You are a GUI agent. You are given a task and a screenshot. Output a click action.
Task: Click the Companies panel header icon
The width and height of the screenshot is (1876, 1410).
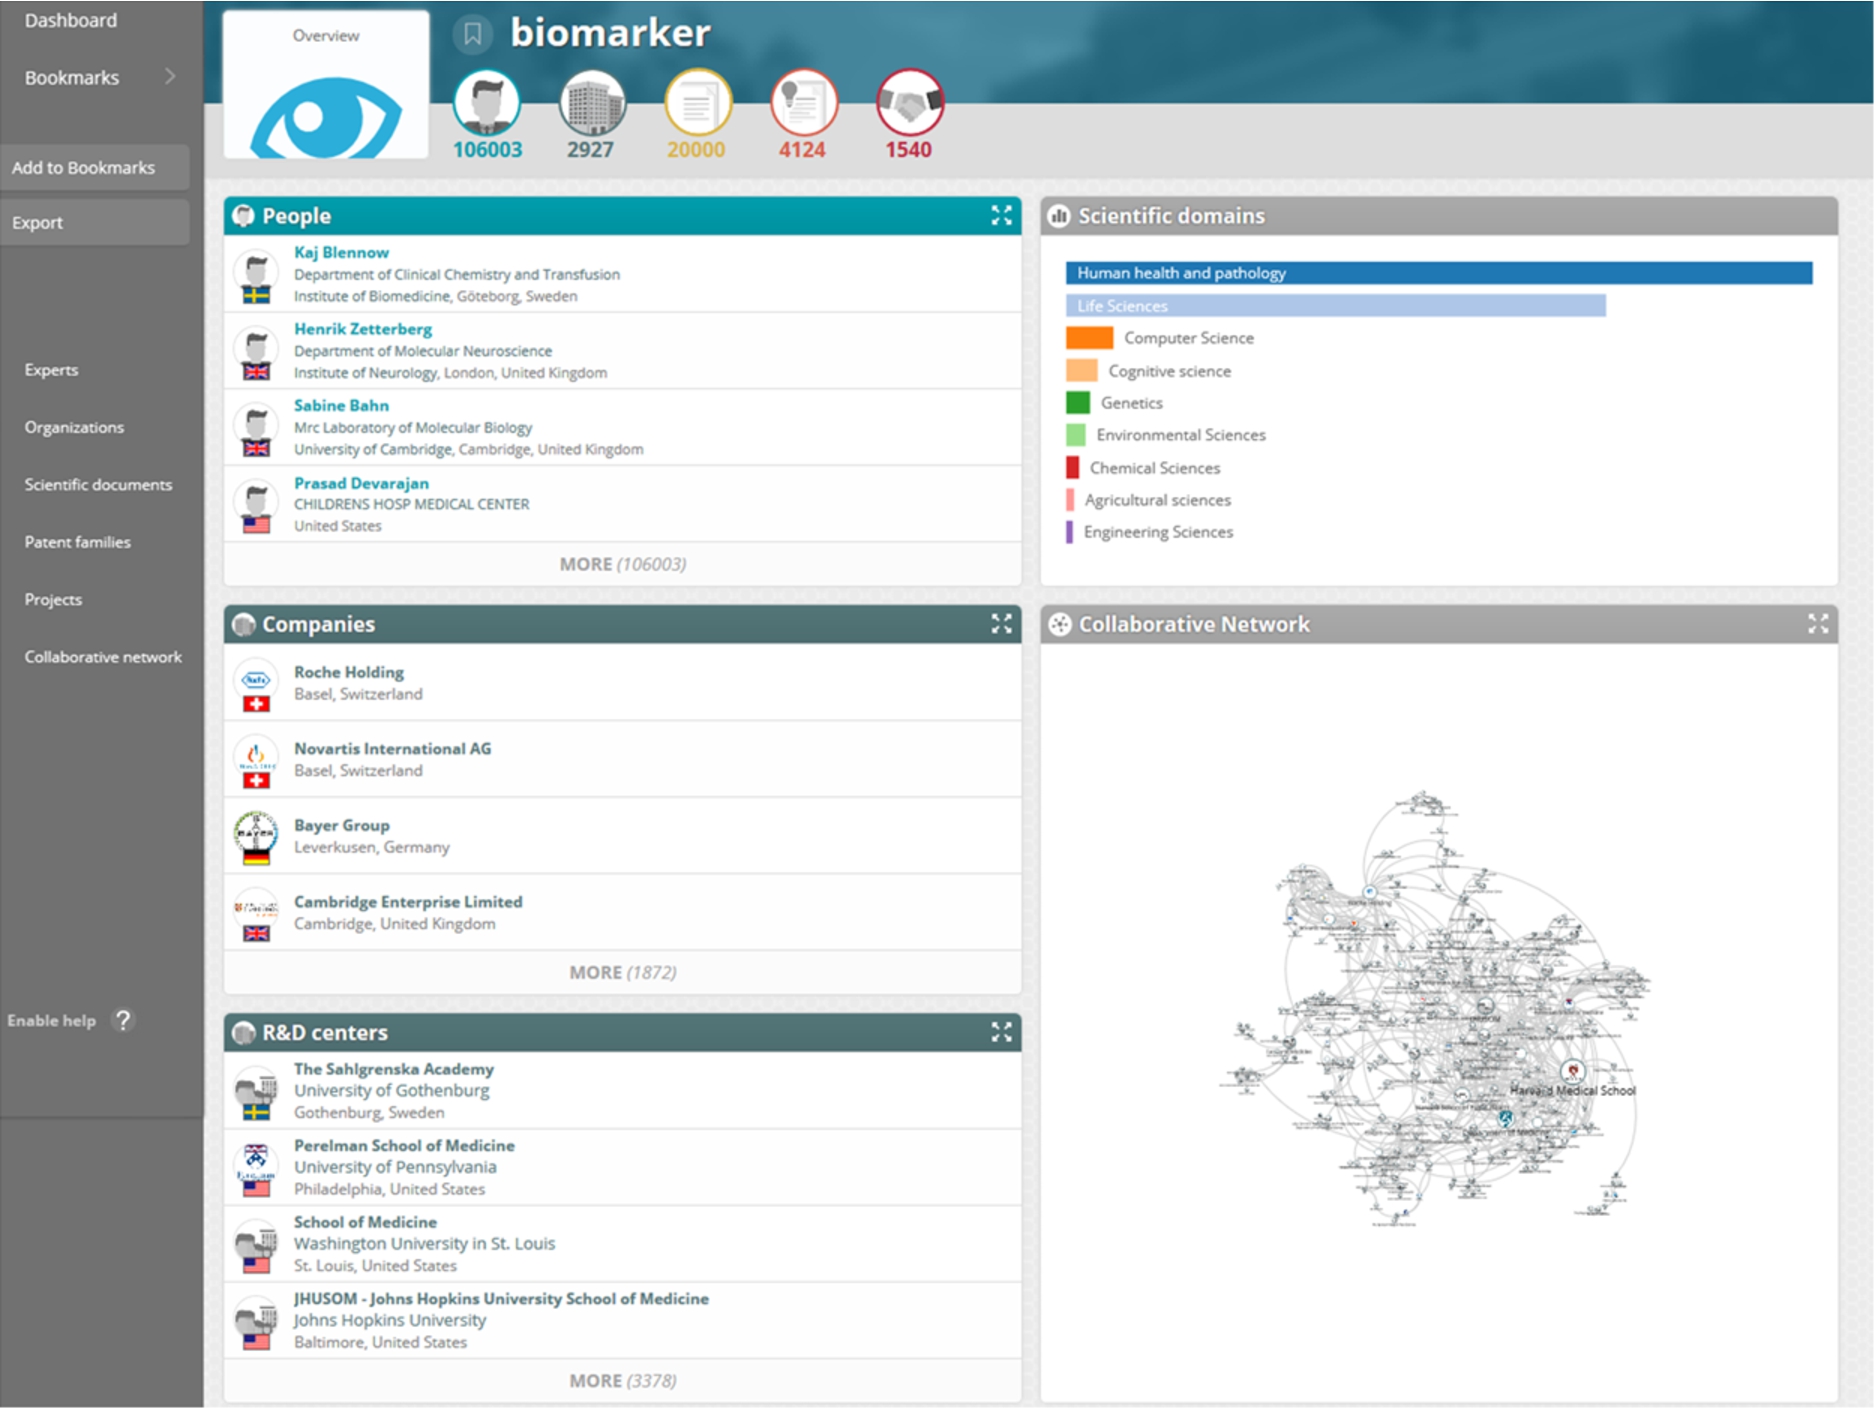pos(243,624)
